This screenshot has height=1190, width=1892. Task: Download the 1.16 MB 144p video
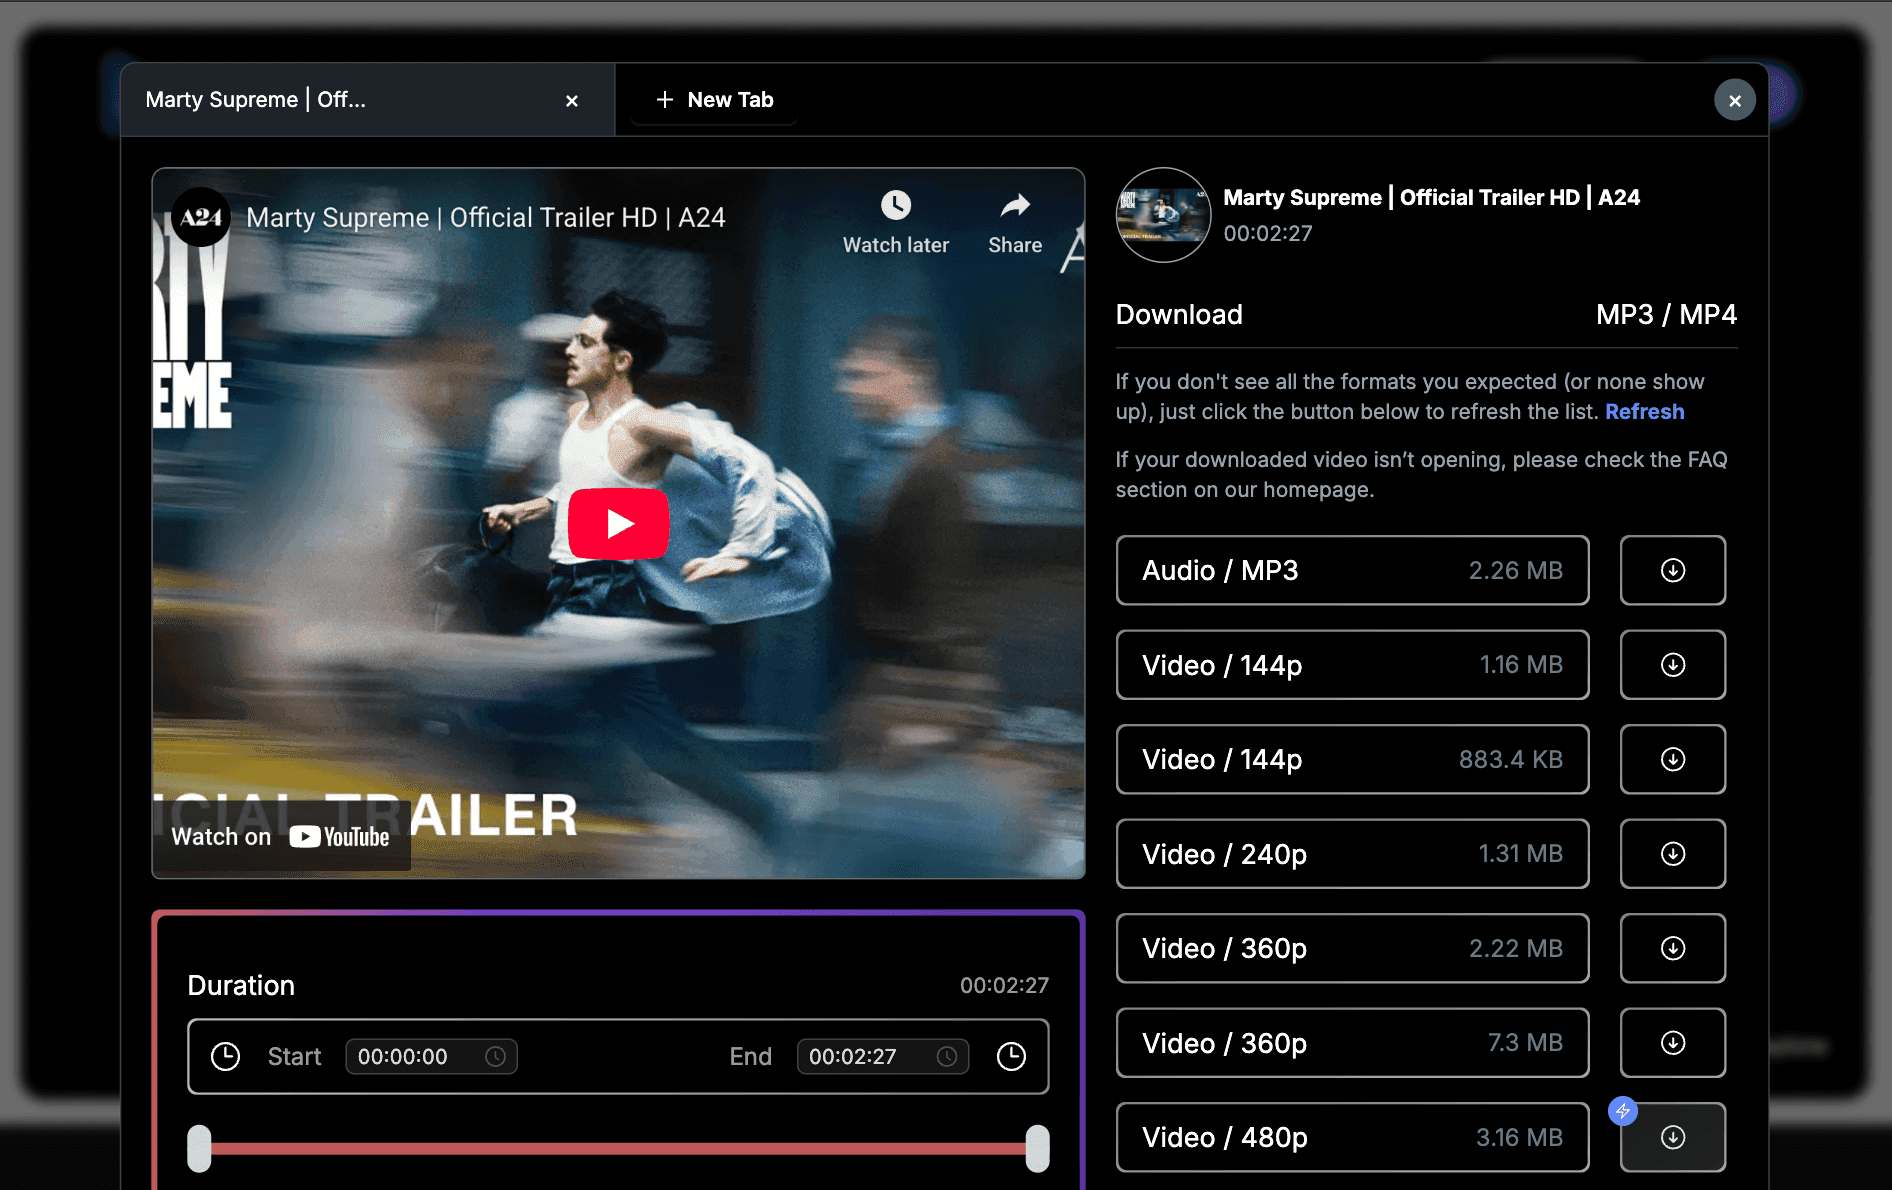[x=1672, y=665]
